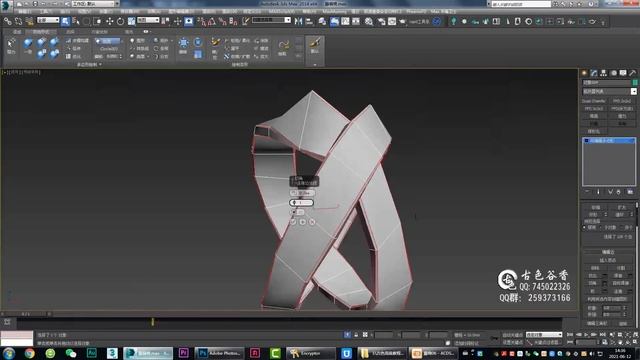The width and height of the screenshot is (640, 360).
Task: Click the Use Pivot Point Center icon
Action: pos(166,21)
